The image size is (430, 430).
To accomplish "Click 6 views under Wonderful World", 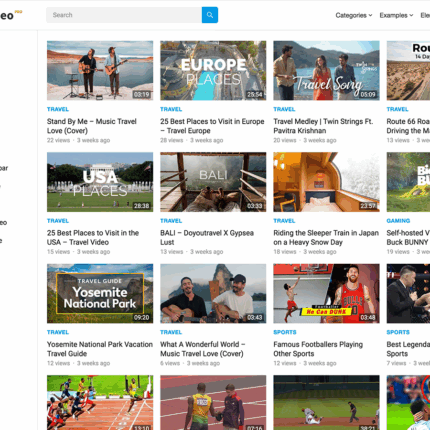I will click(170, 363).
